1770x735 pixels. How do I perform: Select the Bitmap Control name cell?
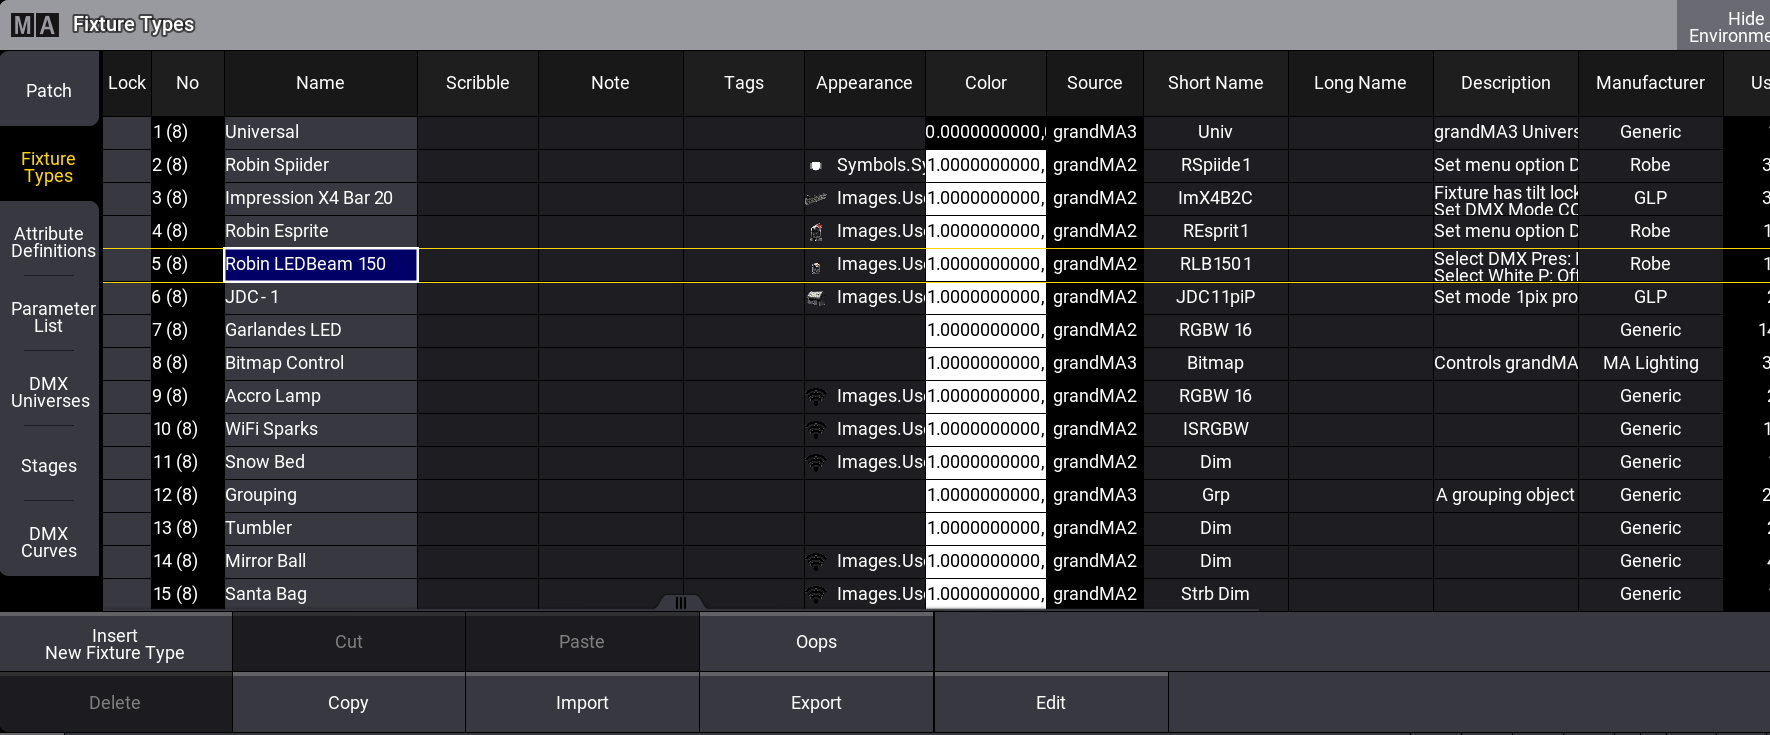[x=320, y=363]
